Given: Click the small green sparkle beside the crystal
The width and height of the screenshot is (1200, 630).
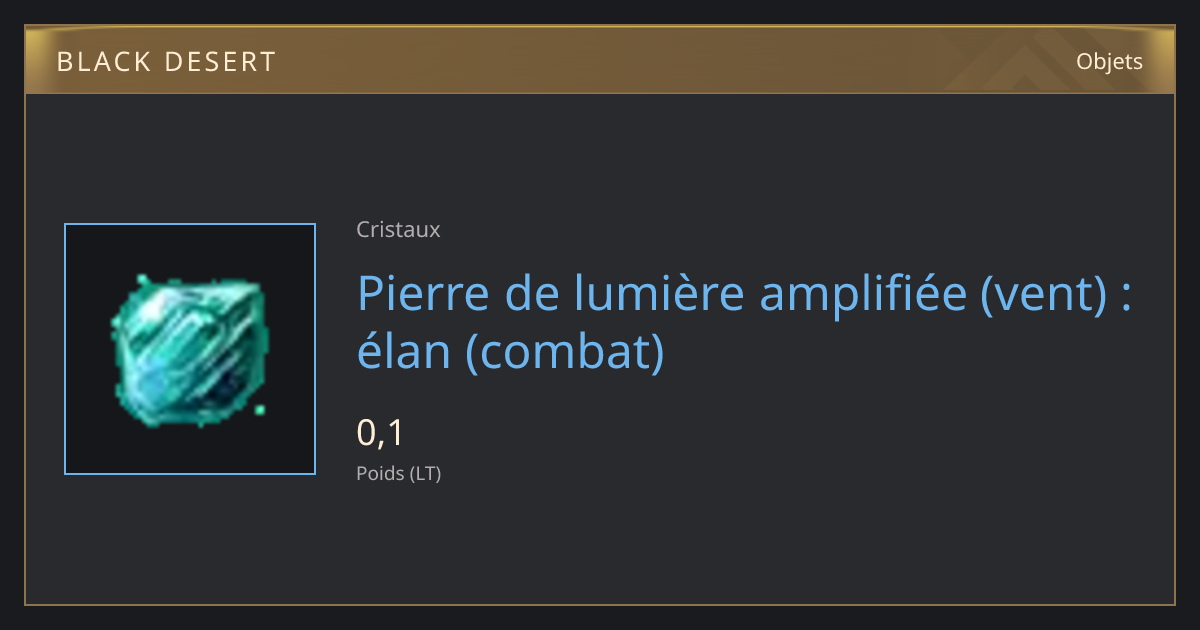Looking at the screenshot, I should 260,409.
